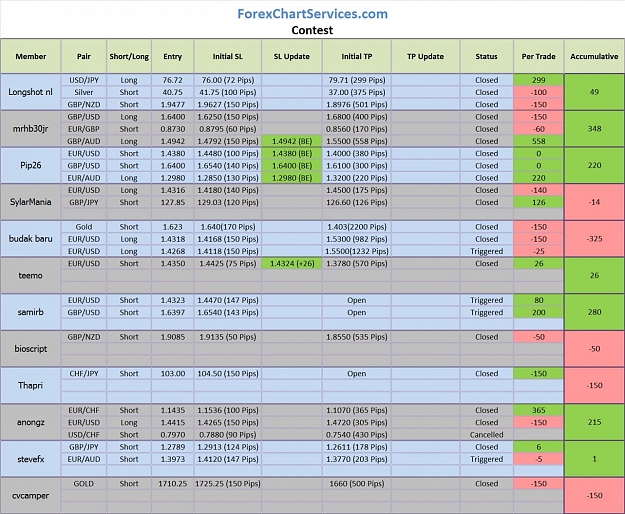The height and width of the screenshot is (514, 625).
Task: Click the 49 Accumulative cell
Action: coord(594,92)
